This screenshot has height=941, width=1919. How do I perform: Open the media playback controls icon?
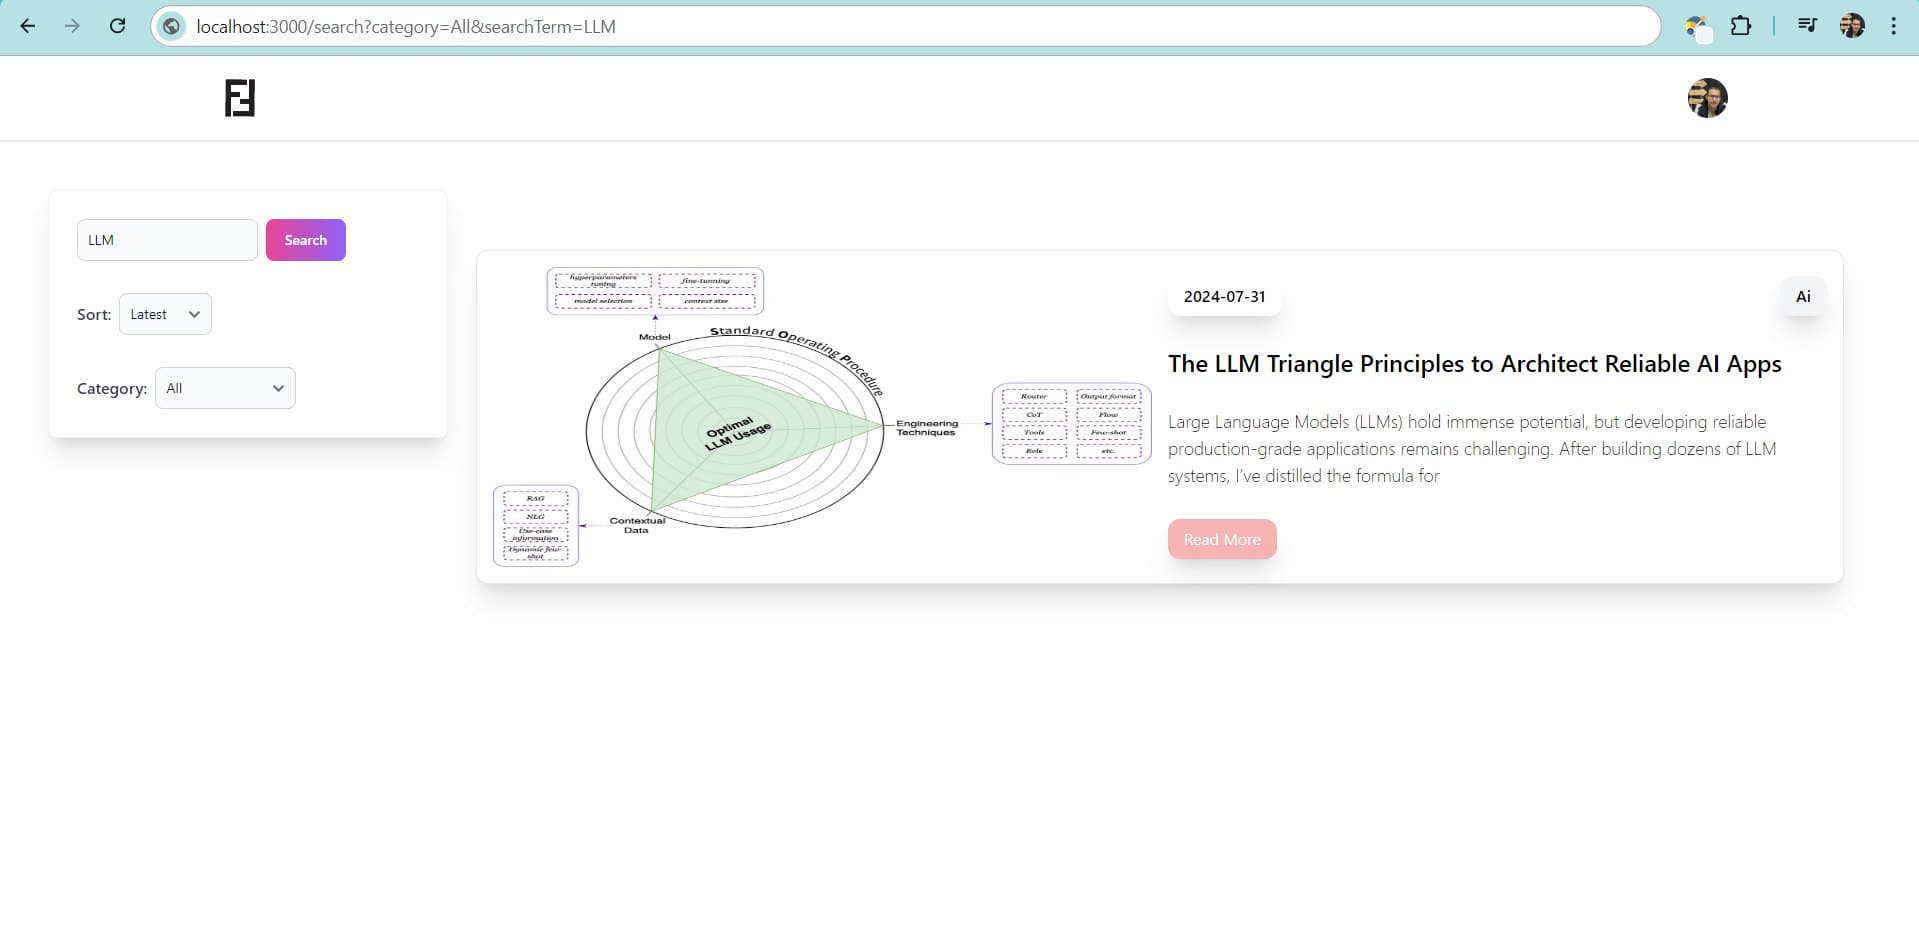click(x=1806, y=26)
